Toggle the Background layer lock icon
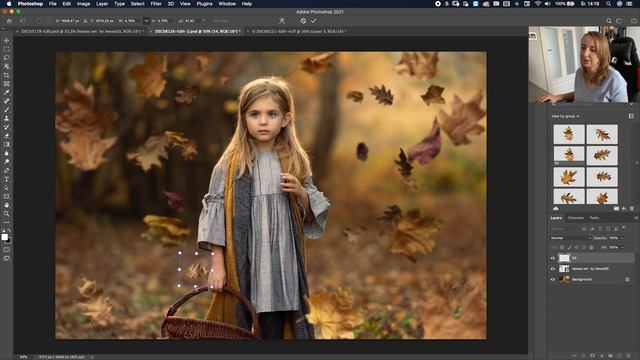Image resolution: width=640 pixels, height=360 pixels. click(x=627, y=280)
